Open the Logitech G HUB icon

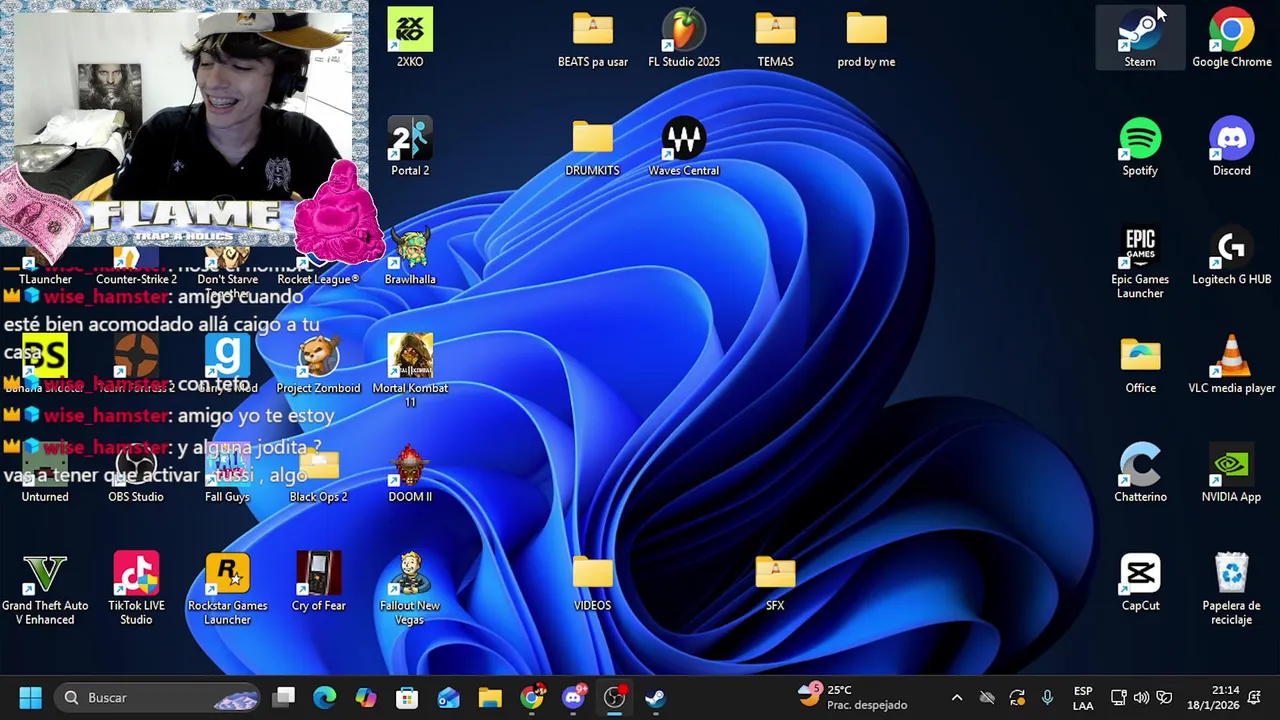tap(1232, 257)
